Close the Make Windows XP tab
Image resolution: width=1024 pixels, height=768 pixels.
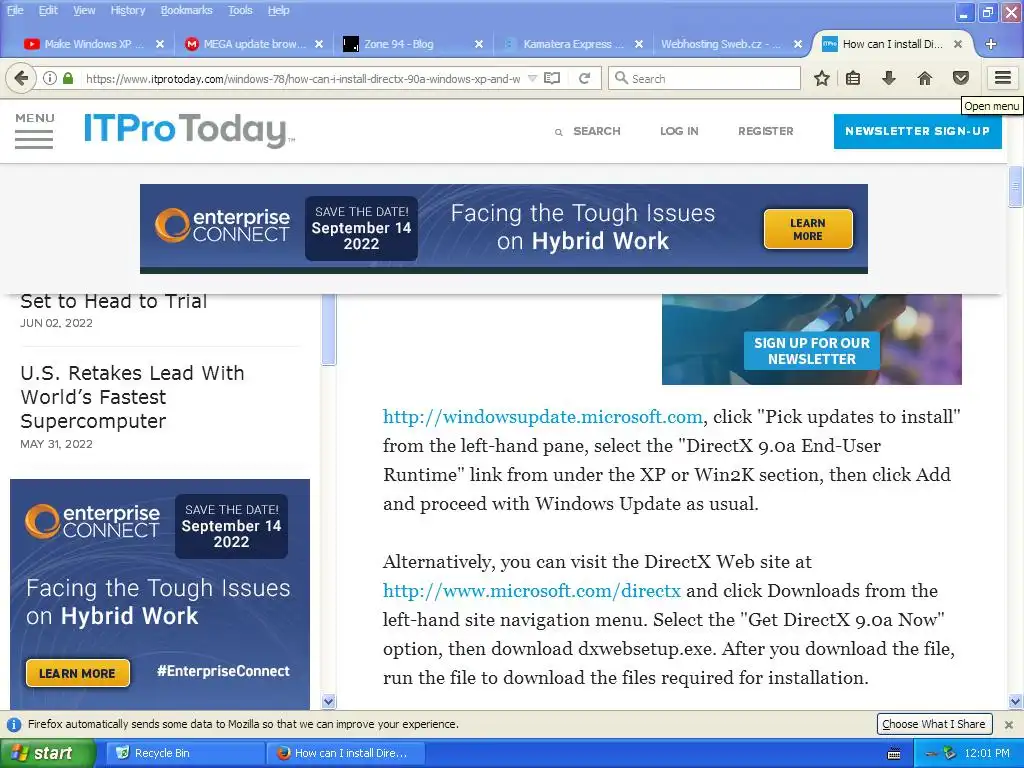coord(159,44)
